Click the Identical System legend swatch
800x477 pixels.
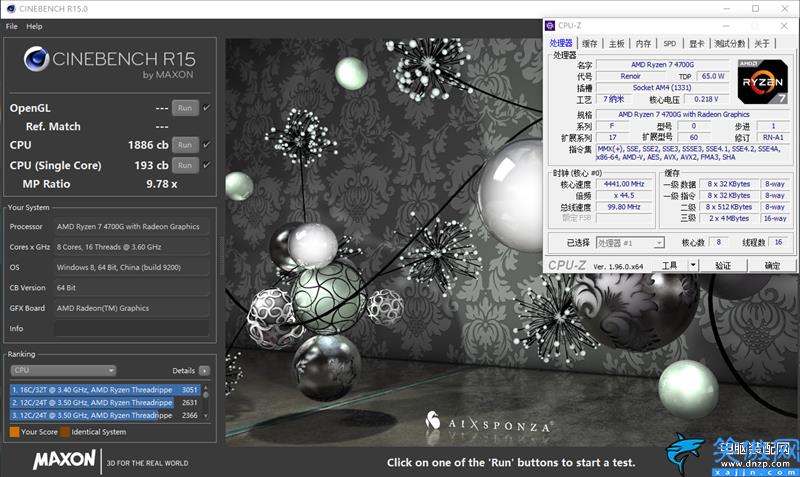65,432
